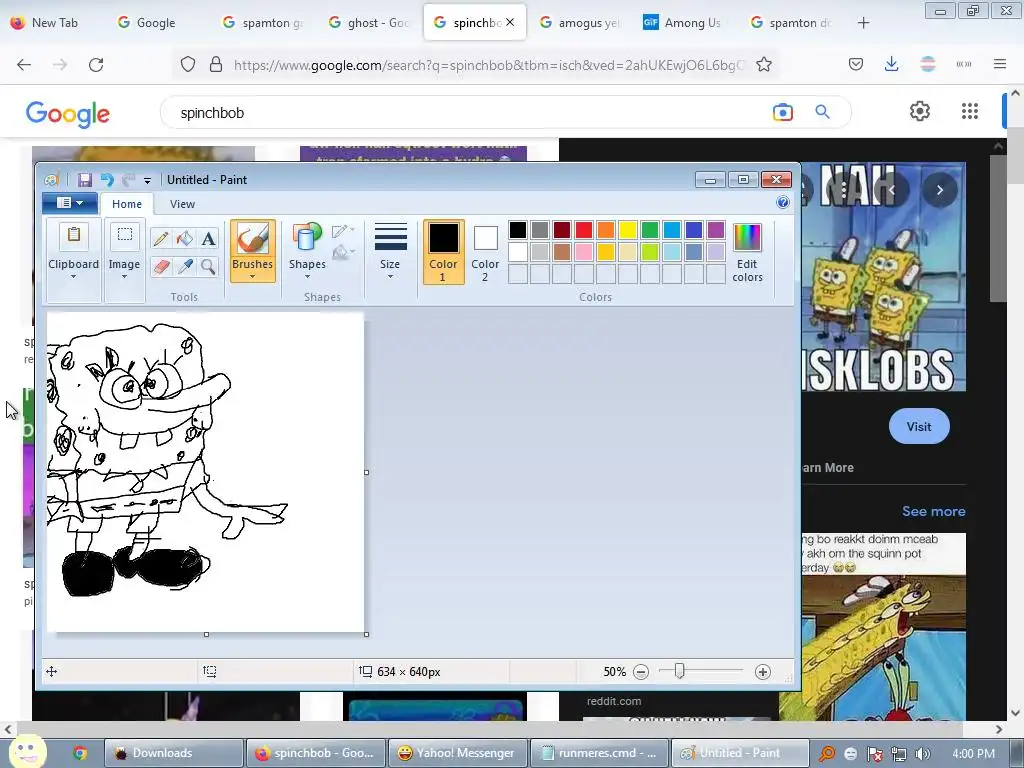
Task: Pick the red color swatch
Action: [x=584, y=230]
